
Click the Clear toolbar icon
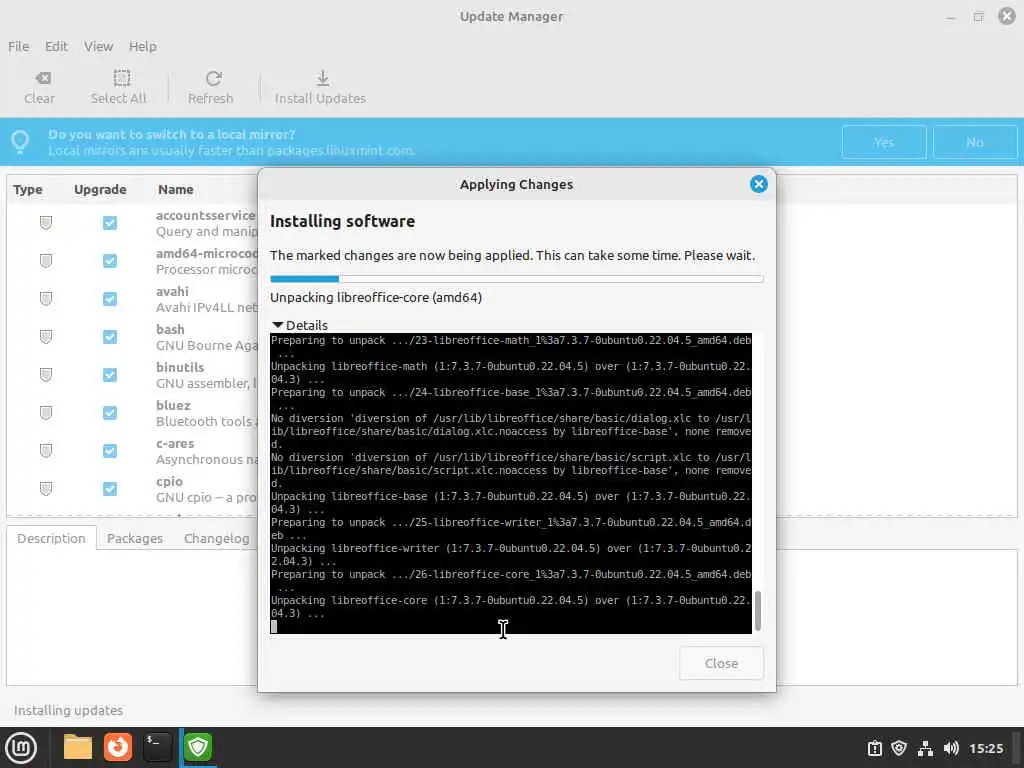pyautogui.click(x=42, y=78)
